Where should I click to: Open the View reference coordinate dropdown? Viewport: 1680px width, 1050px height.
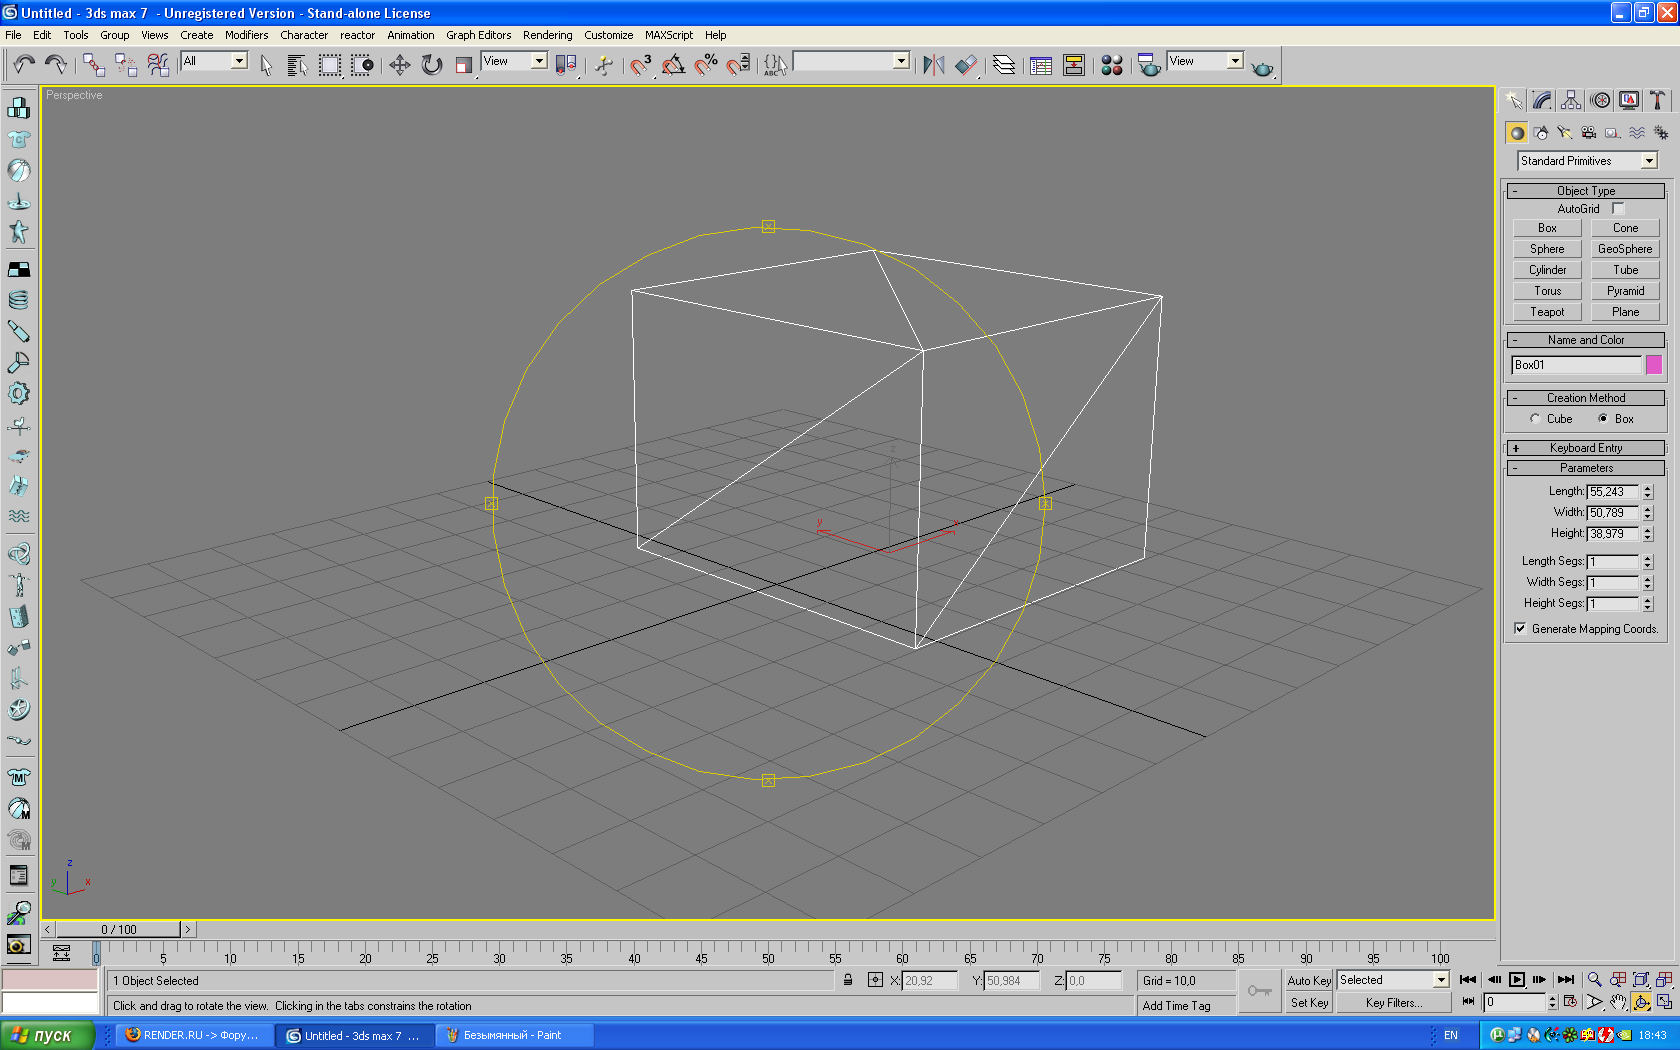click(x=514, y=61)
